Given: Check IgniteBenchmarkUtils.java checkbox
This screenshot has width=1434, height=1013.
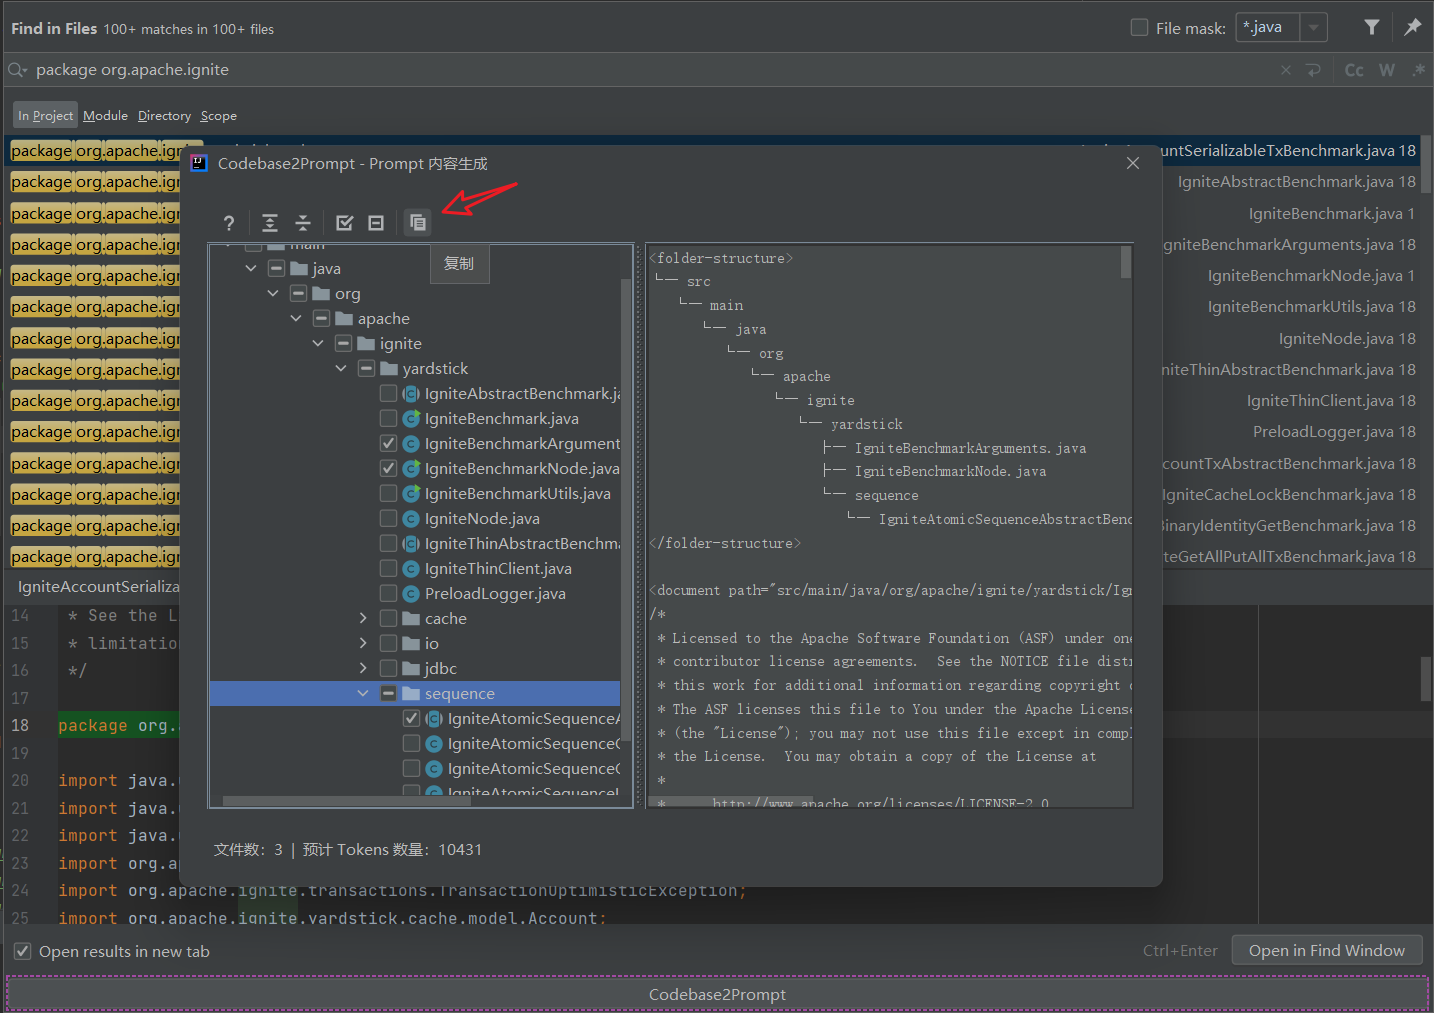Looking at the screenshot, I should 388,493.
